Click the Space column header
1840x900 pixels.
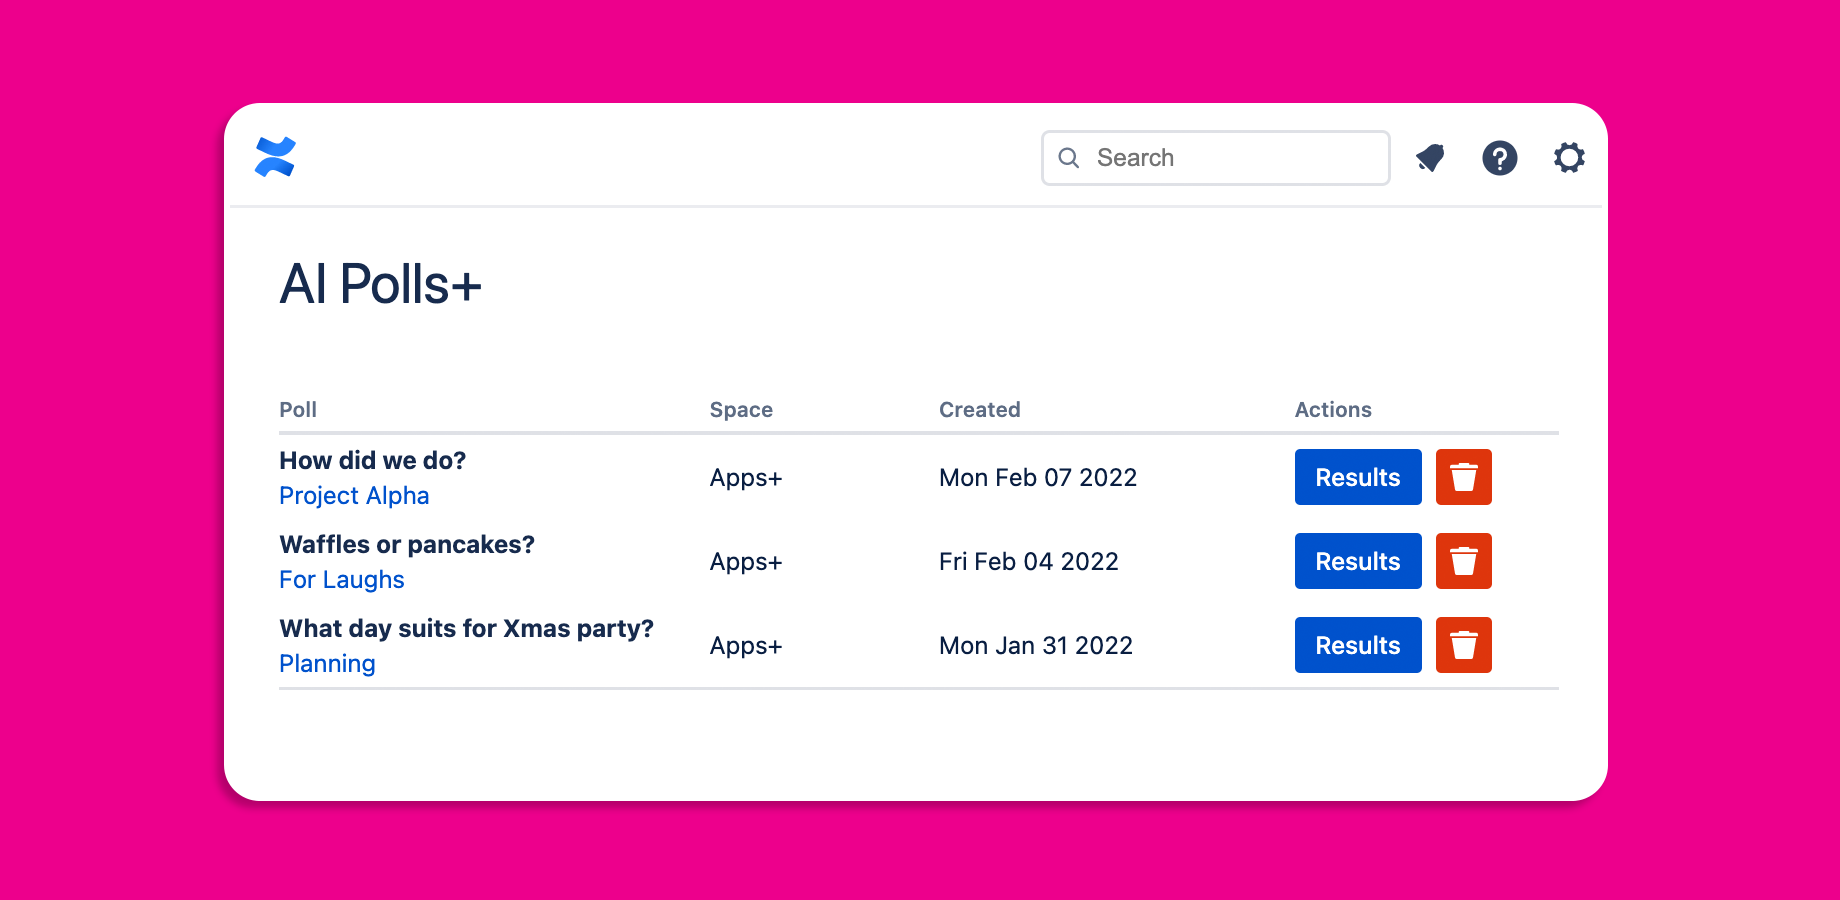(741, 410)
